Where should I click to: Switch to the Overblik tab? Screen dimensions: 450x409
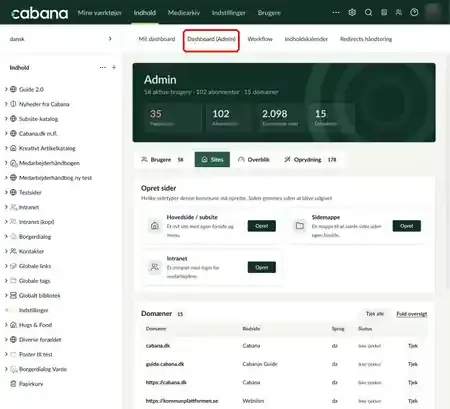point(253,160)
